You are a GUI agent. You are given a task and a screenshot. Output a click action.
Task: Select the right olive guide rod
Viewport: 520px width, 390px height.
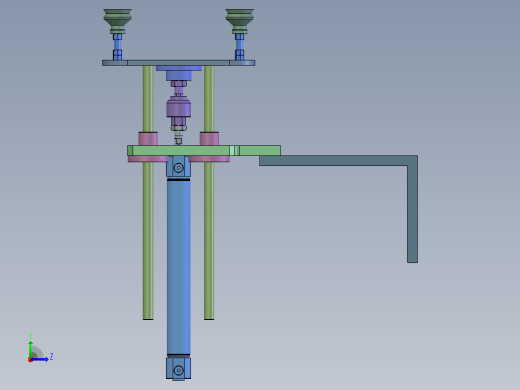[x=209, y=233]
